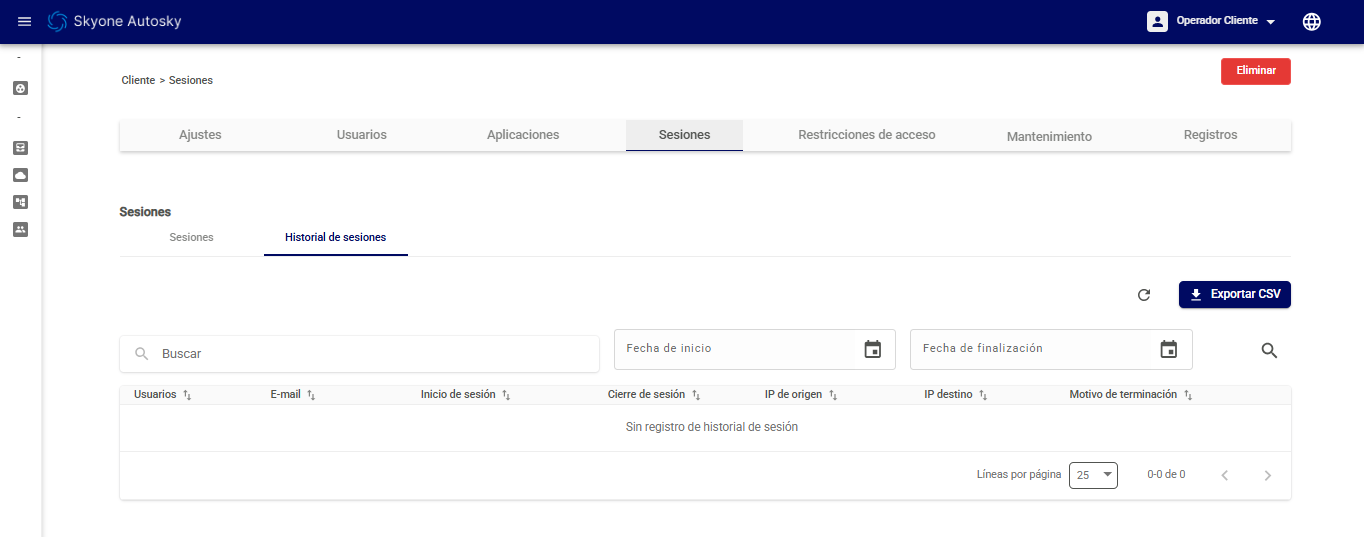Switch to the Usuarios tab
1364x537 pixels.
[x=361, y=135]
